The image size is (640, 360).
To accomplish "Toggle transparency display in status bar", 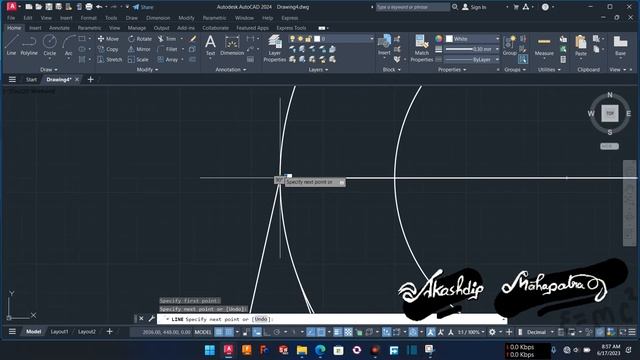I will click(x=348, y=332).
